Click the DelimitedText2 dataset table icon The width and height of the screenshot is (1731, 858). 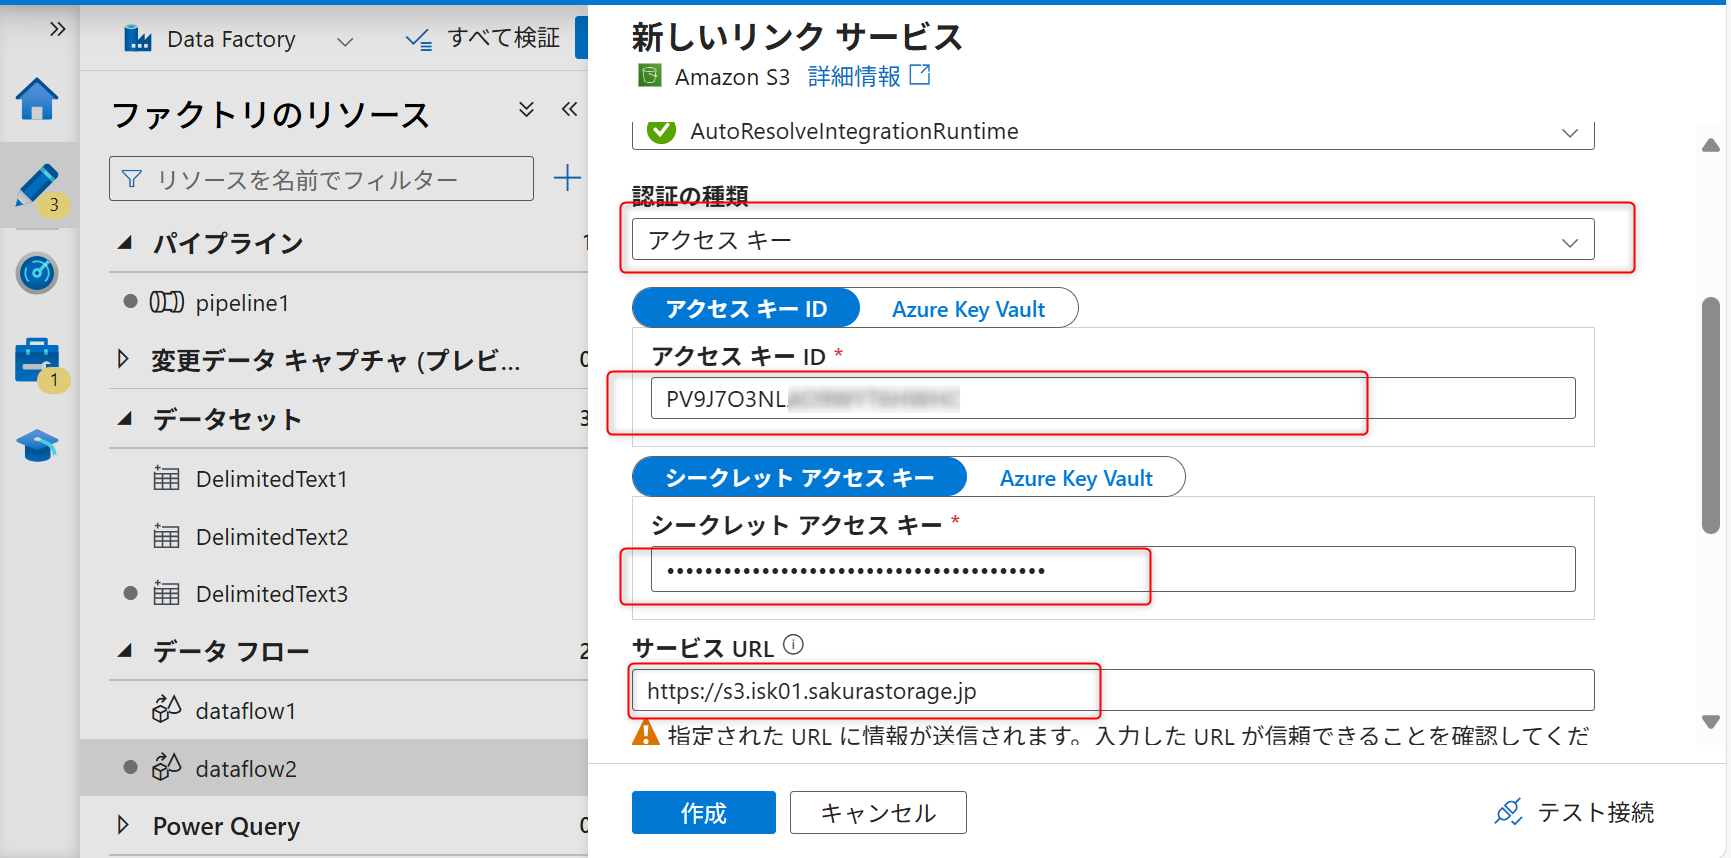[x=167, y=536]
